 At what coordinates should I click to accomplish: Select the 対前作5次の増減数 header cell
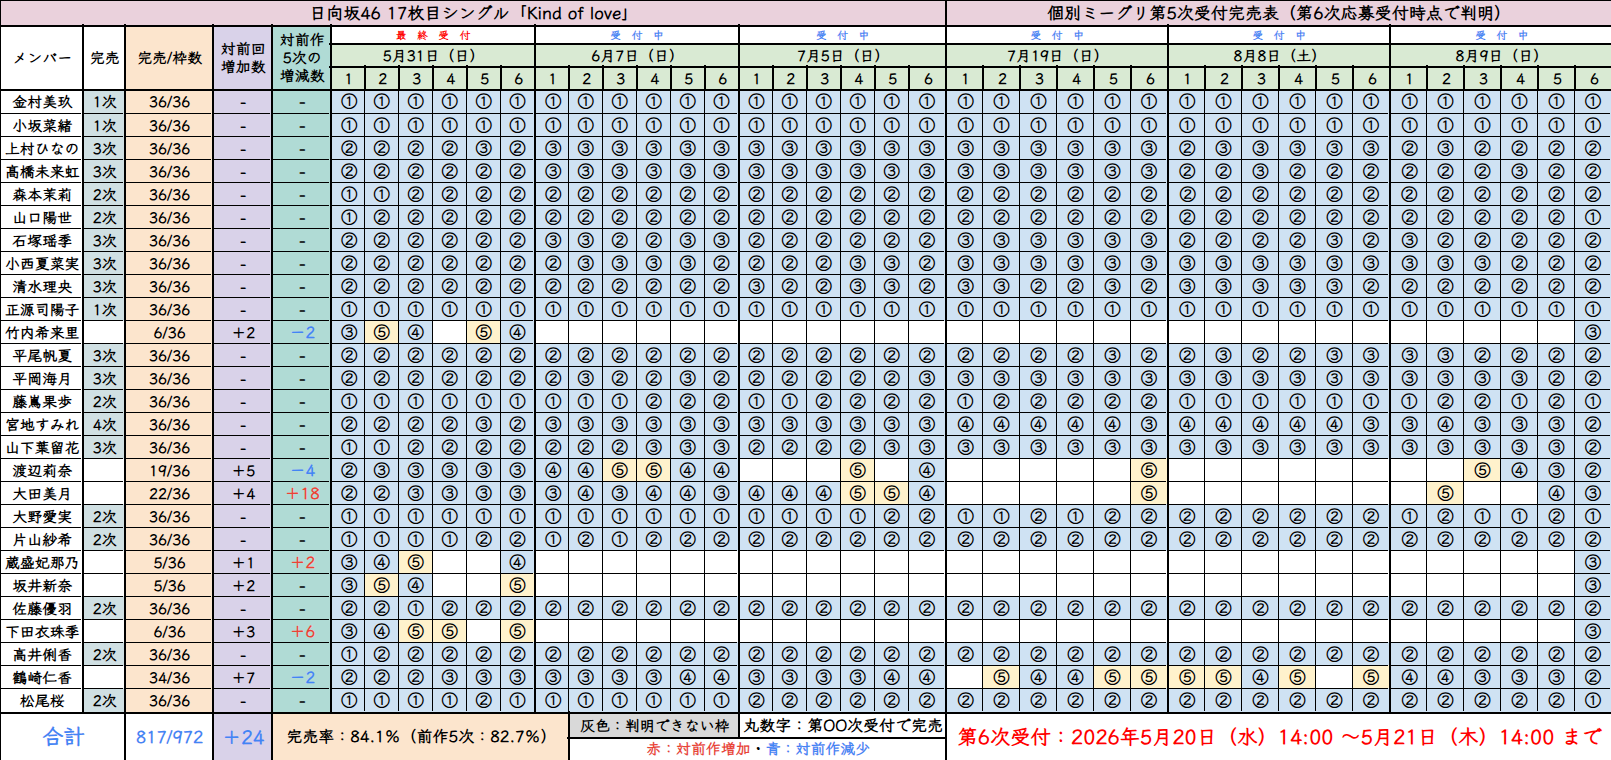pos(302,58)
